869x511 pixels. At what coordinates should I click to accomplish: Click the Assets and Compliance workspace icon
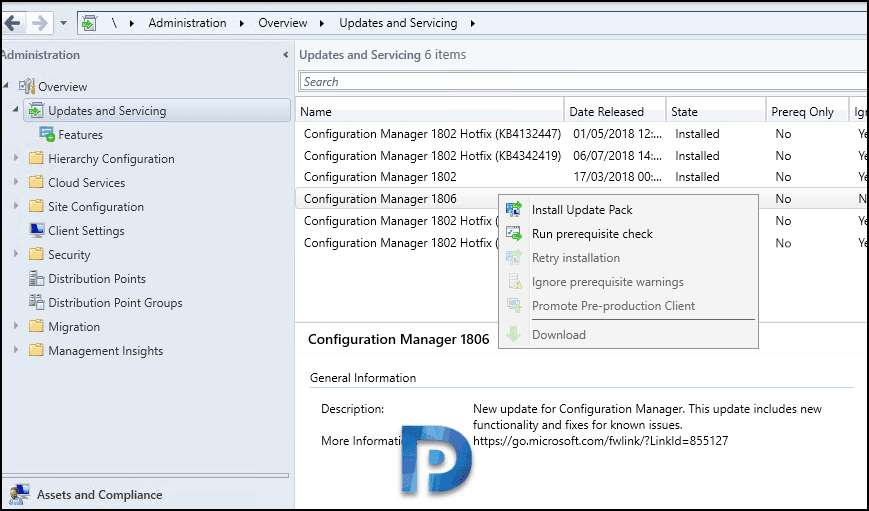coord(19,494)
